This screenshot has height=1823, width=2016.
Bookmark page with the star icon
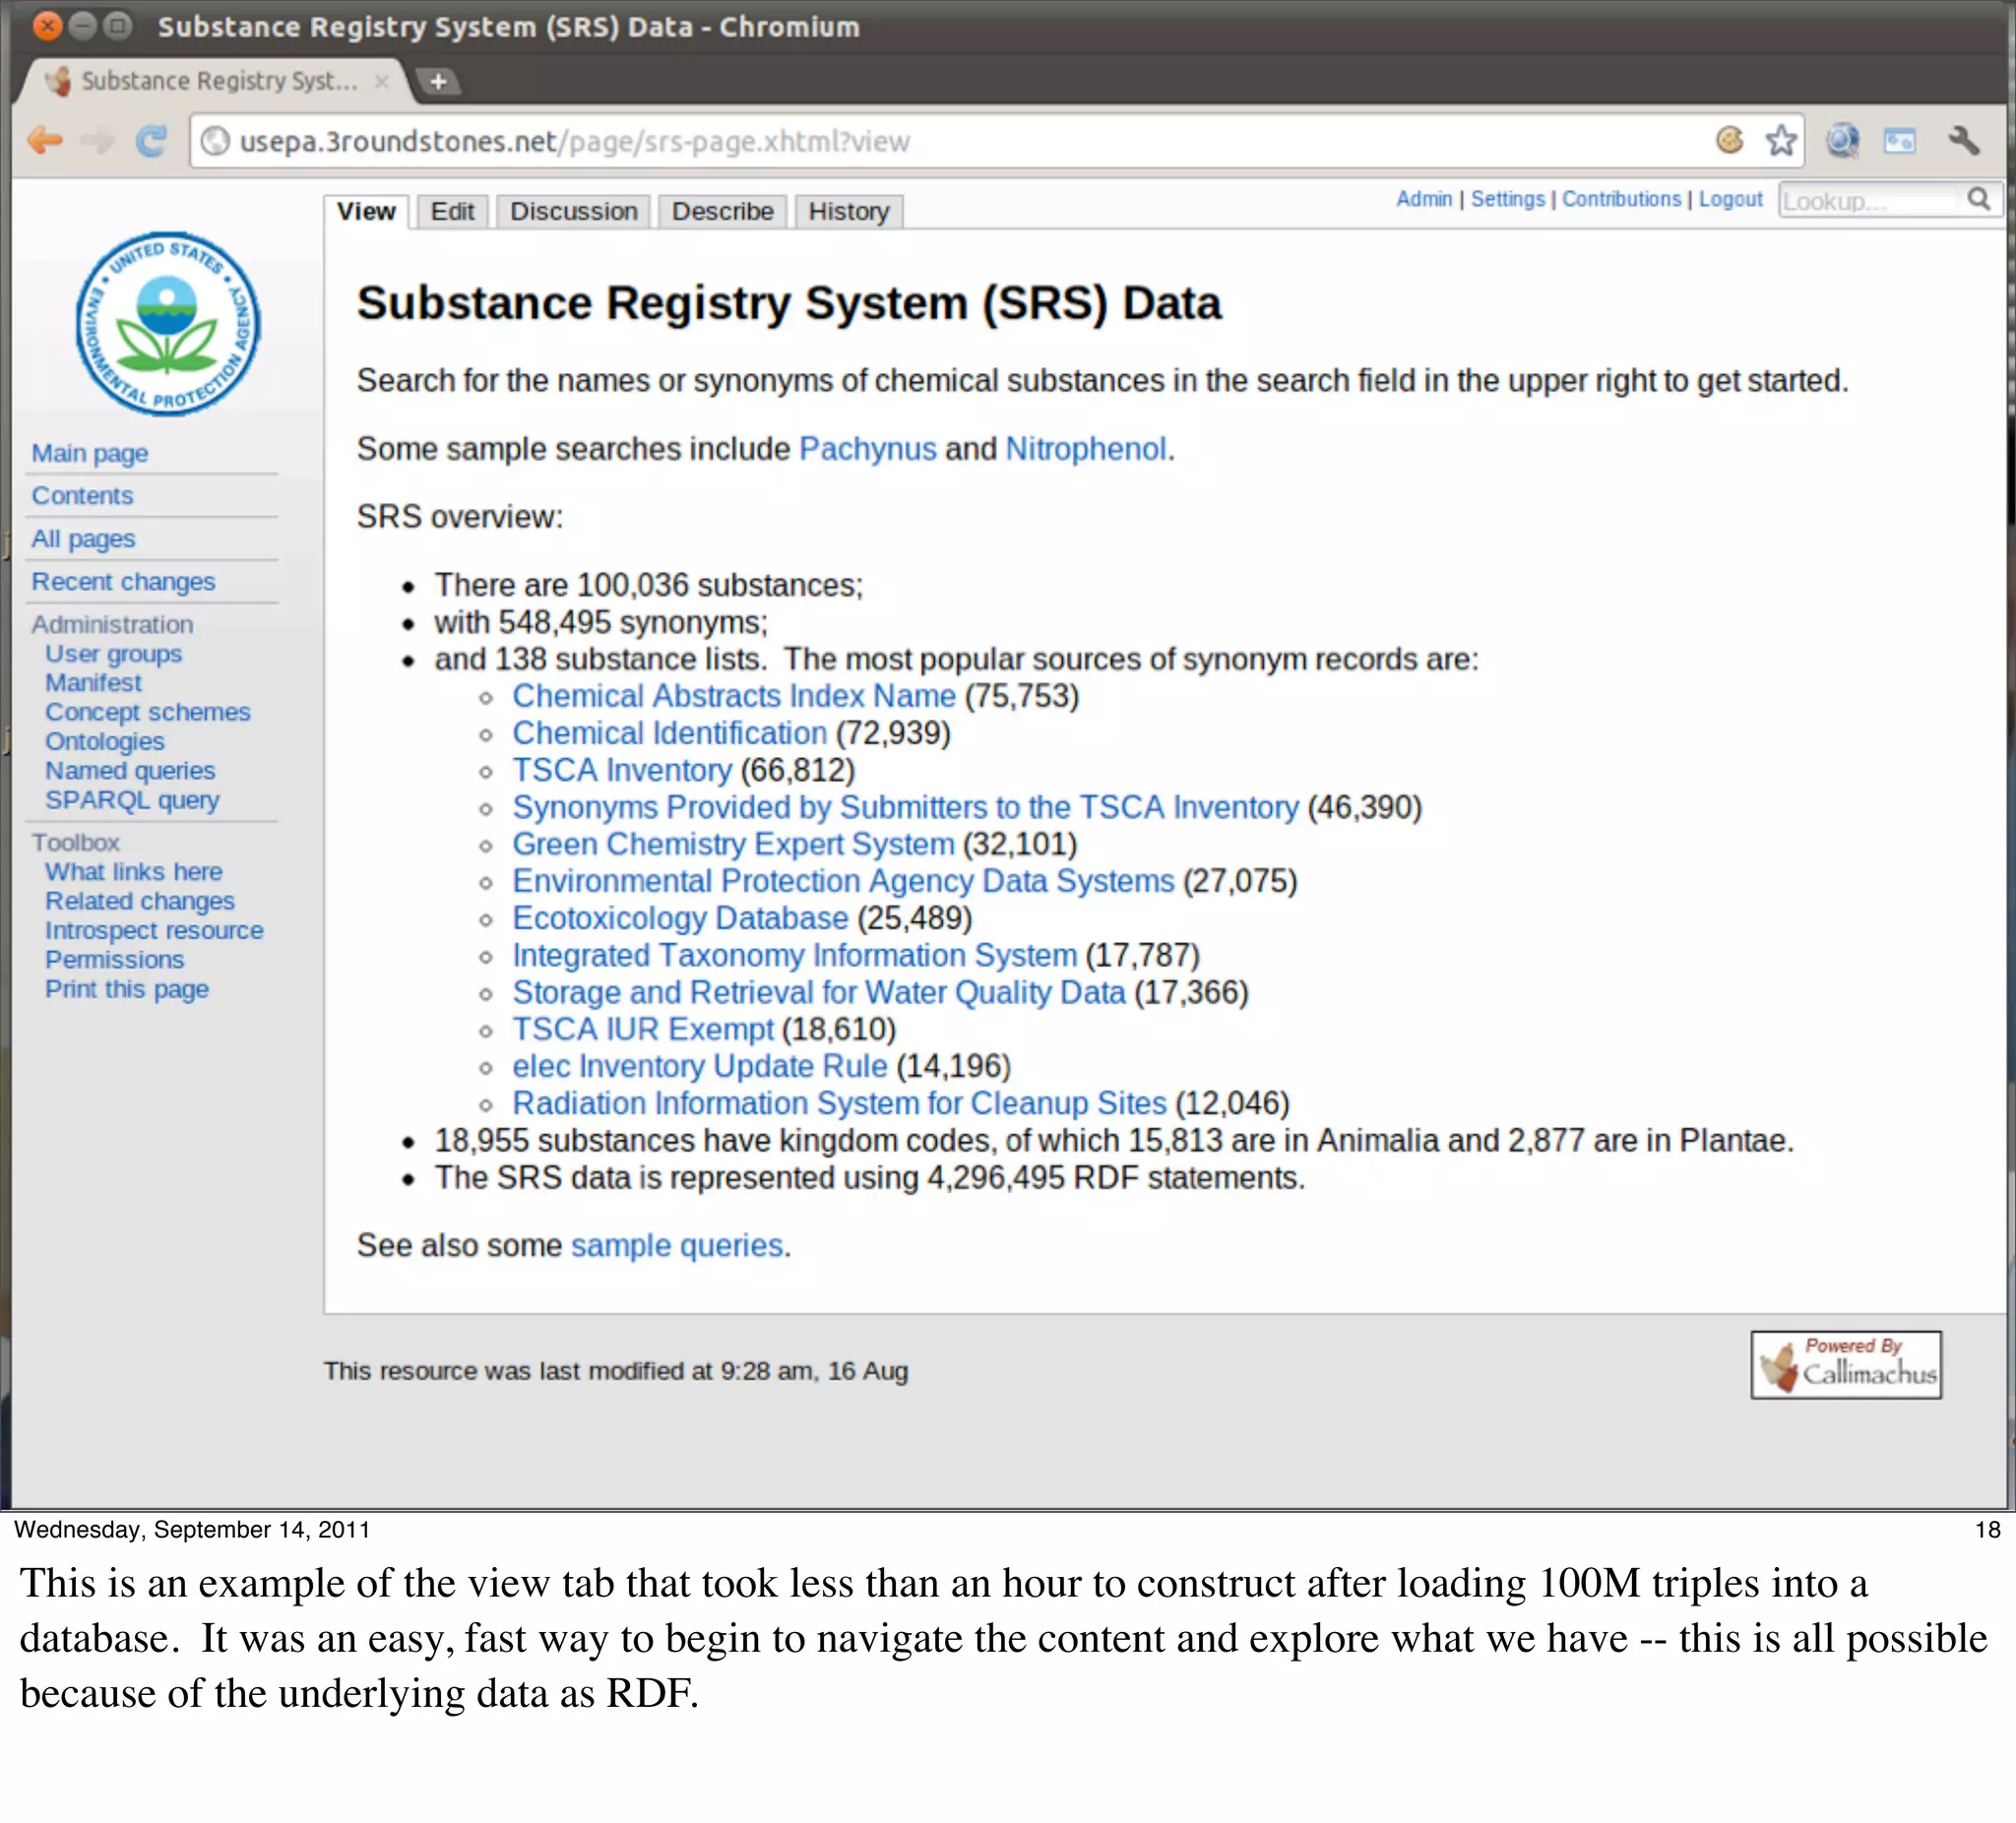[x=1780, y=141]
